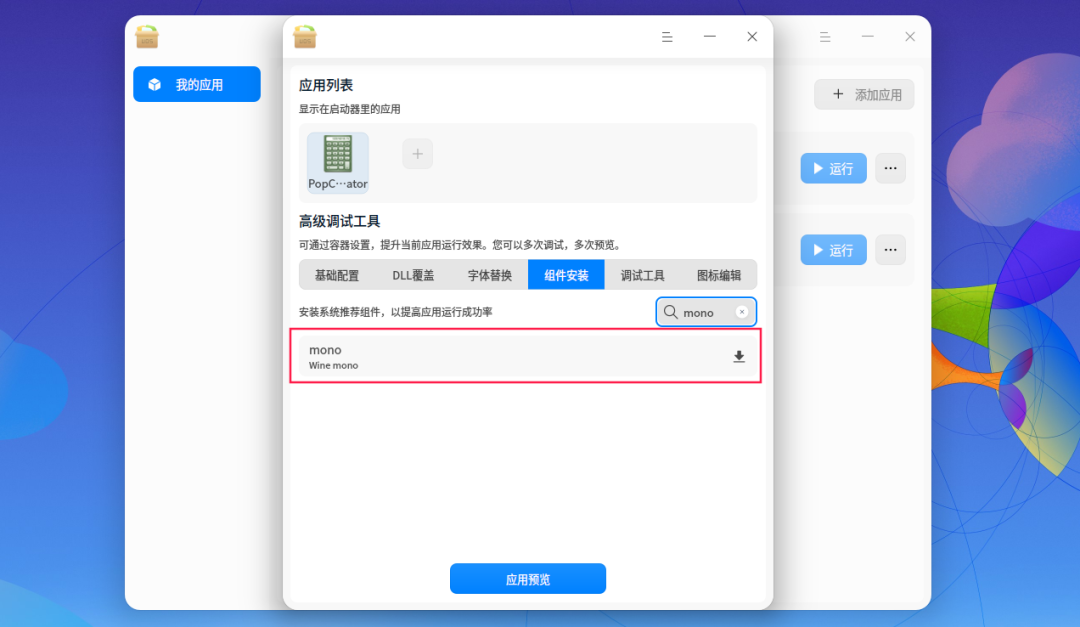
Task: Click the 应用预览 button at the bottom
Action: click(x=527, y=578)
